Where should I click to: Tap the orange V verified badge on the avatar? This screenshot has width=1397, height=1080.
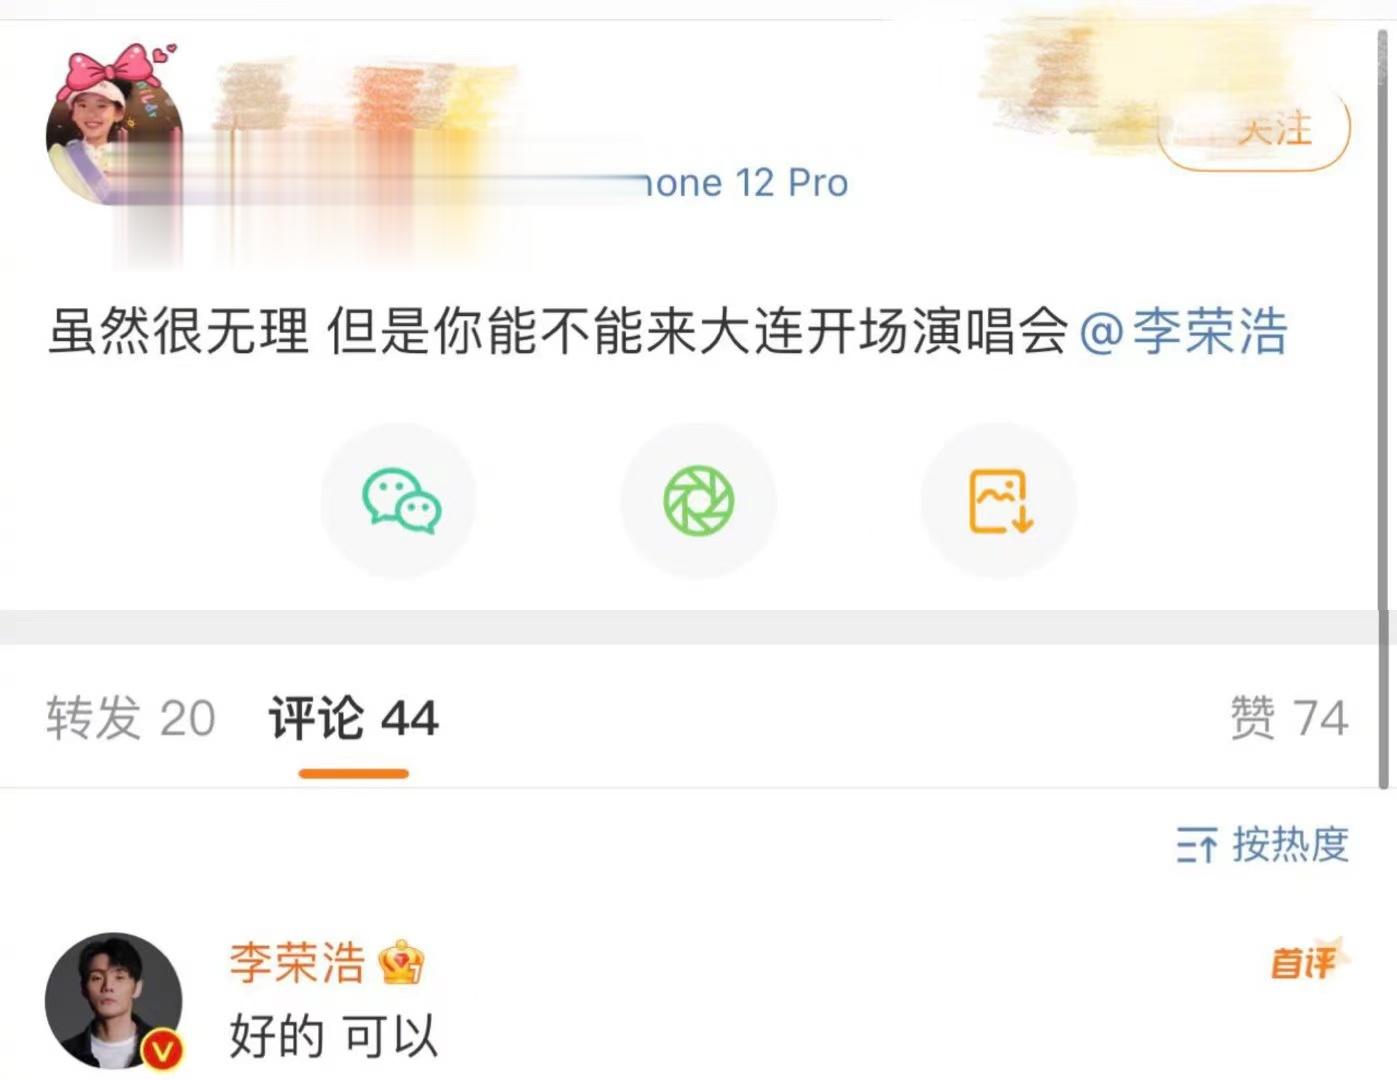coord(162,1049)
